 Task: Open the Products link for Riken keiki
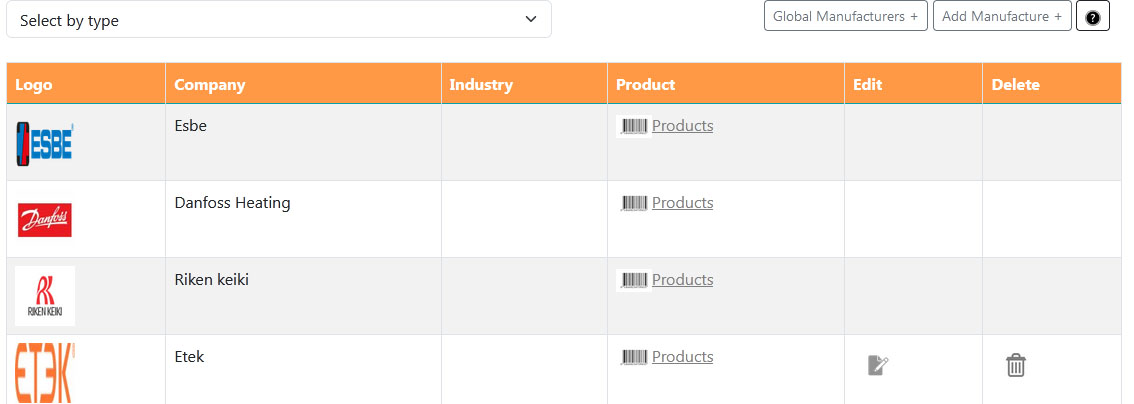(683, 280)
